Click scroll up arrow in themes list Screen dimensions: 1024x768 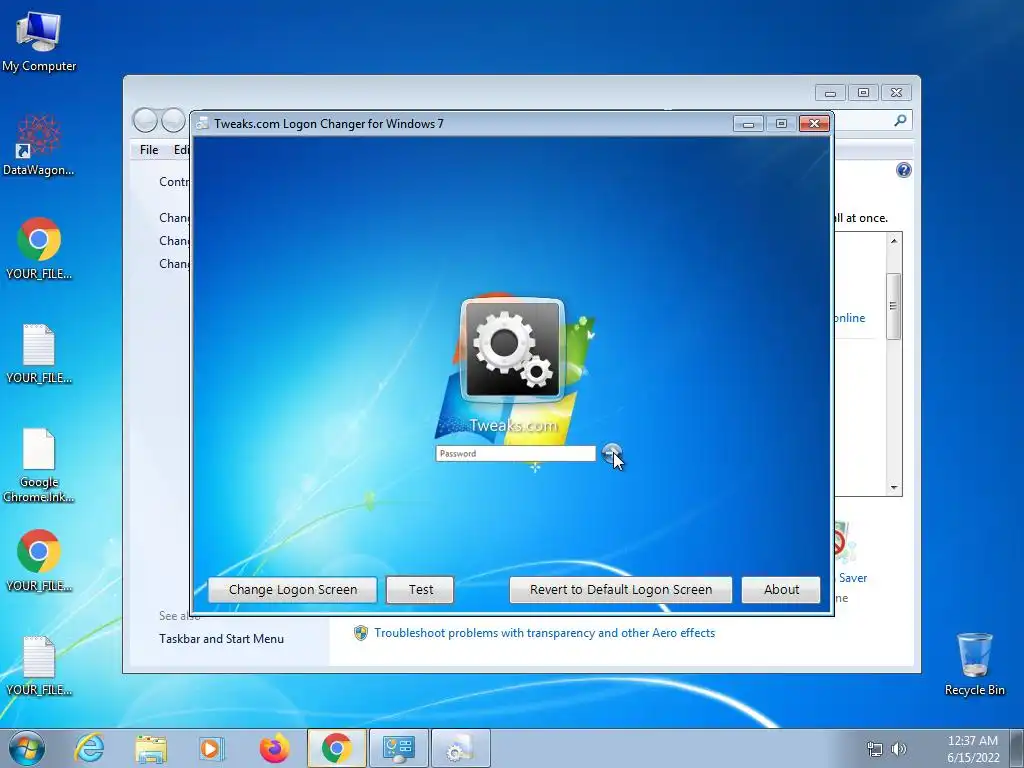point(894,241)
